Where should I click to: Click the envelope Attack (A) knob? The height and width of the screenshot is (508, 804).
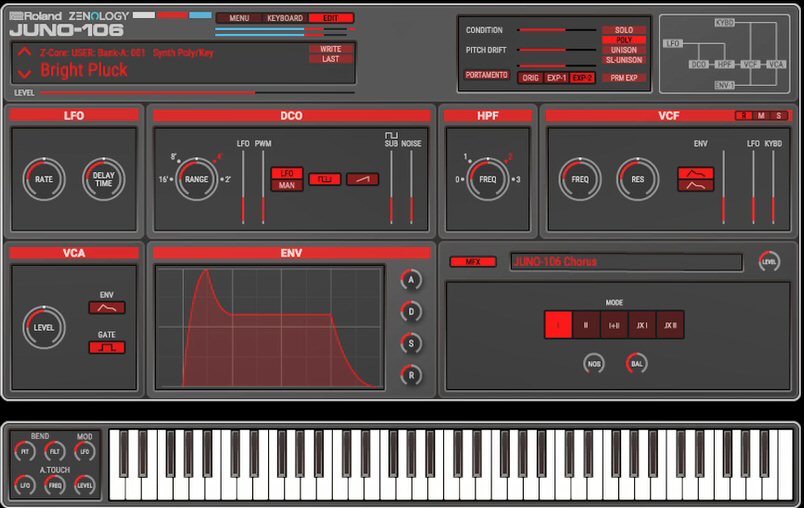411,280
